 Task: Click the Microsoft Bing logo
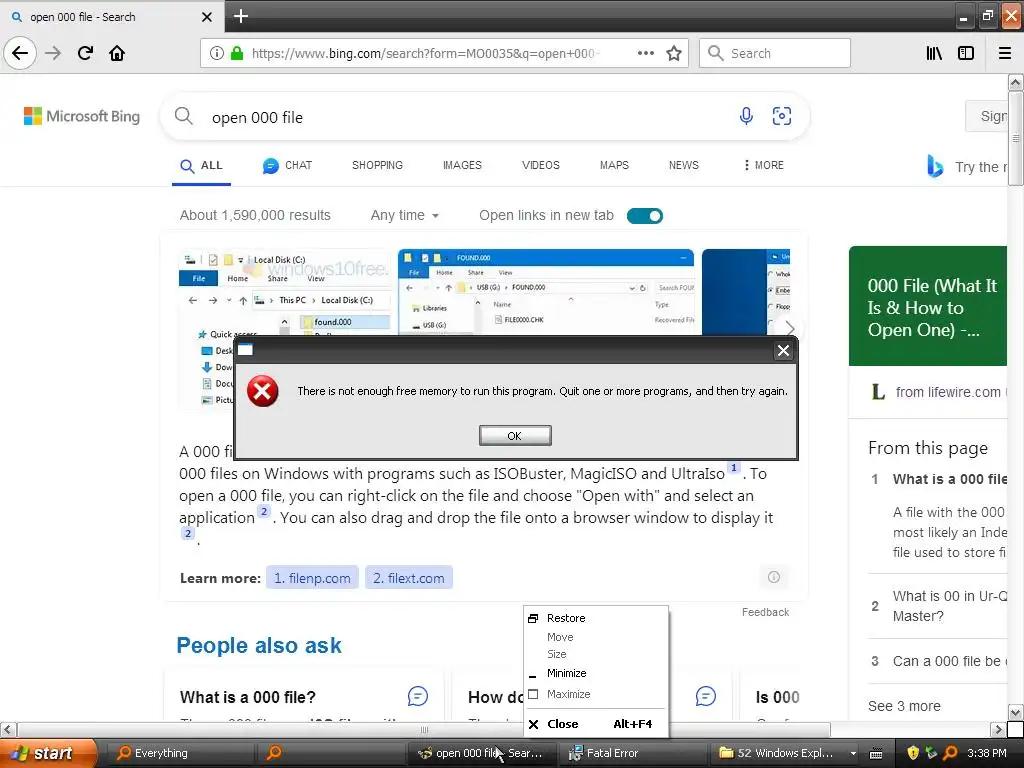[x=82, y=116]
